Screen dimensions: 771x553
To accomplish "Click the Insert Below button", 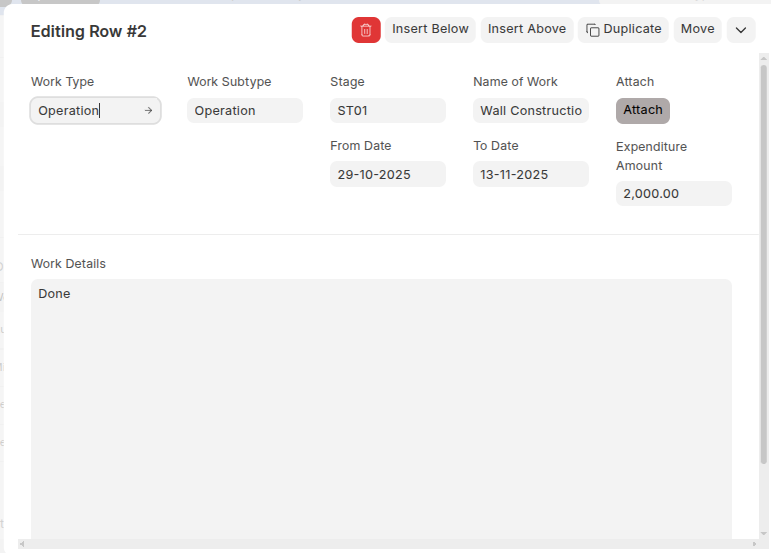I will [x=430, y=30].
